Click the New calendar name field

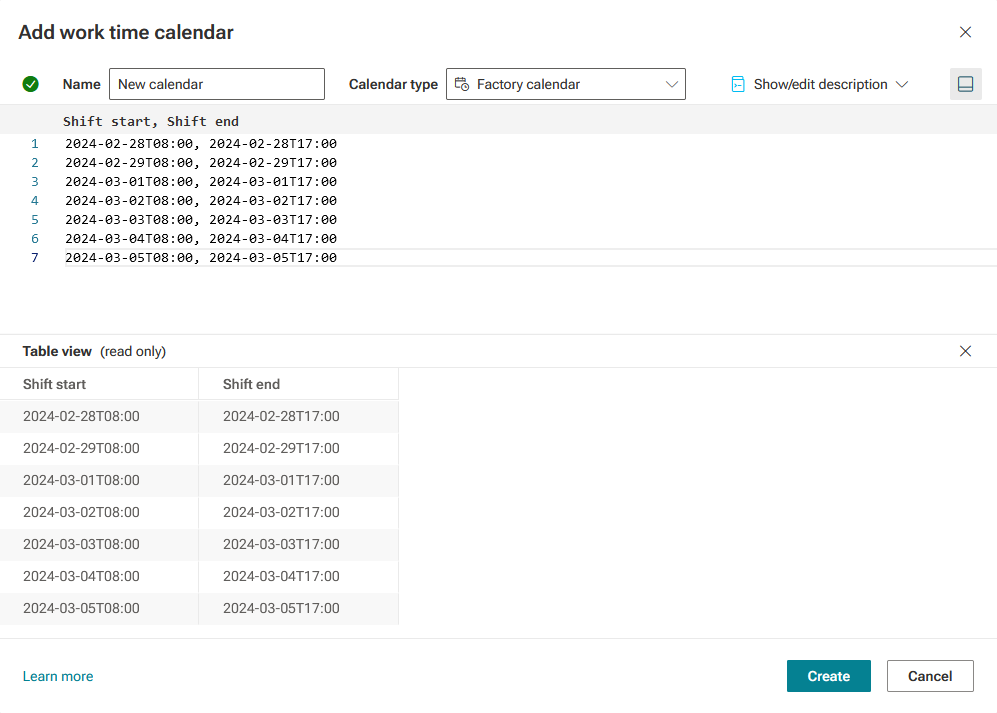(217, 84)
